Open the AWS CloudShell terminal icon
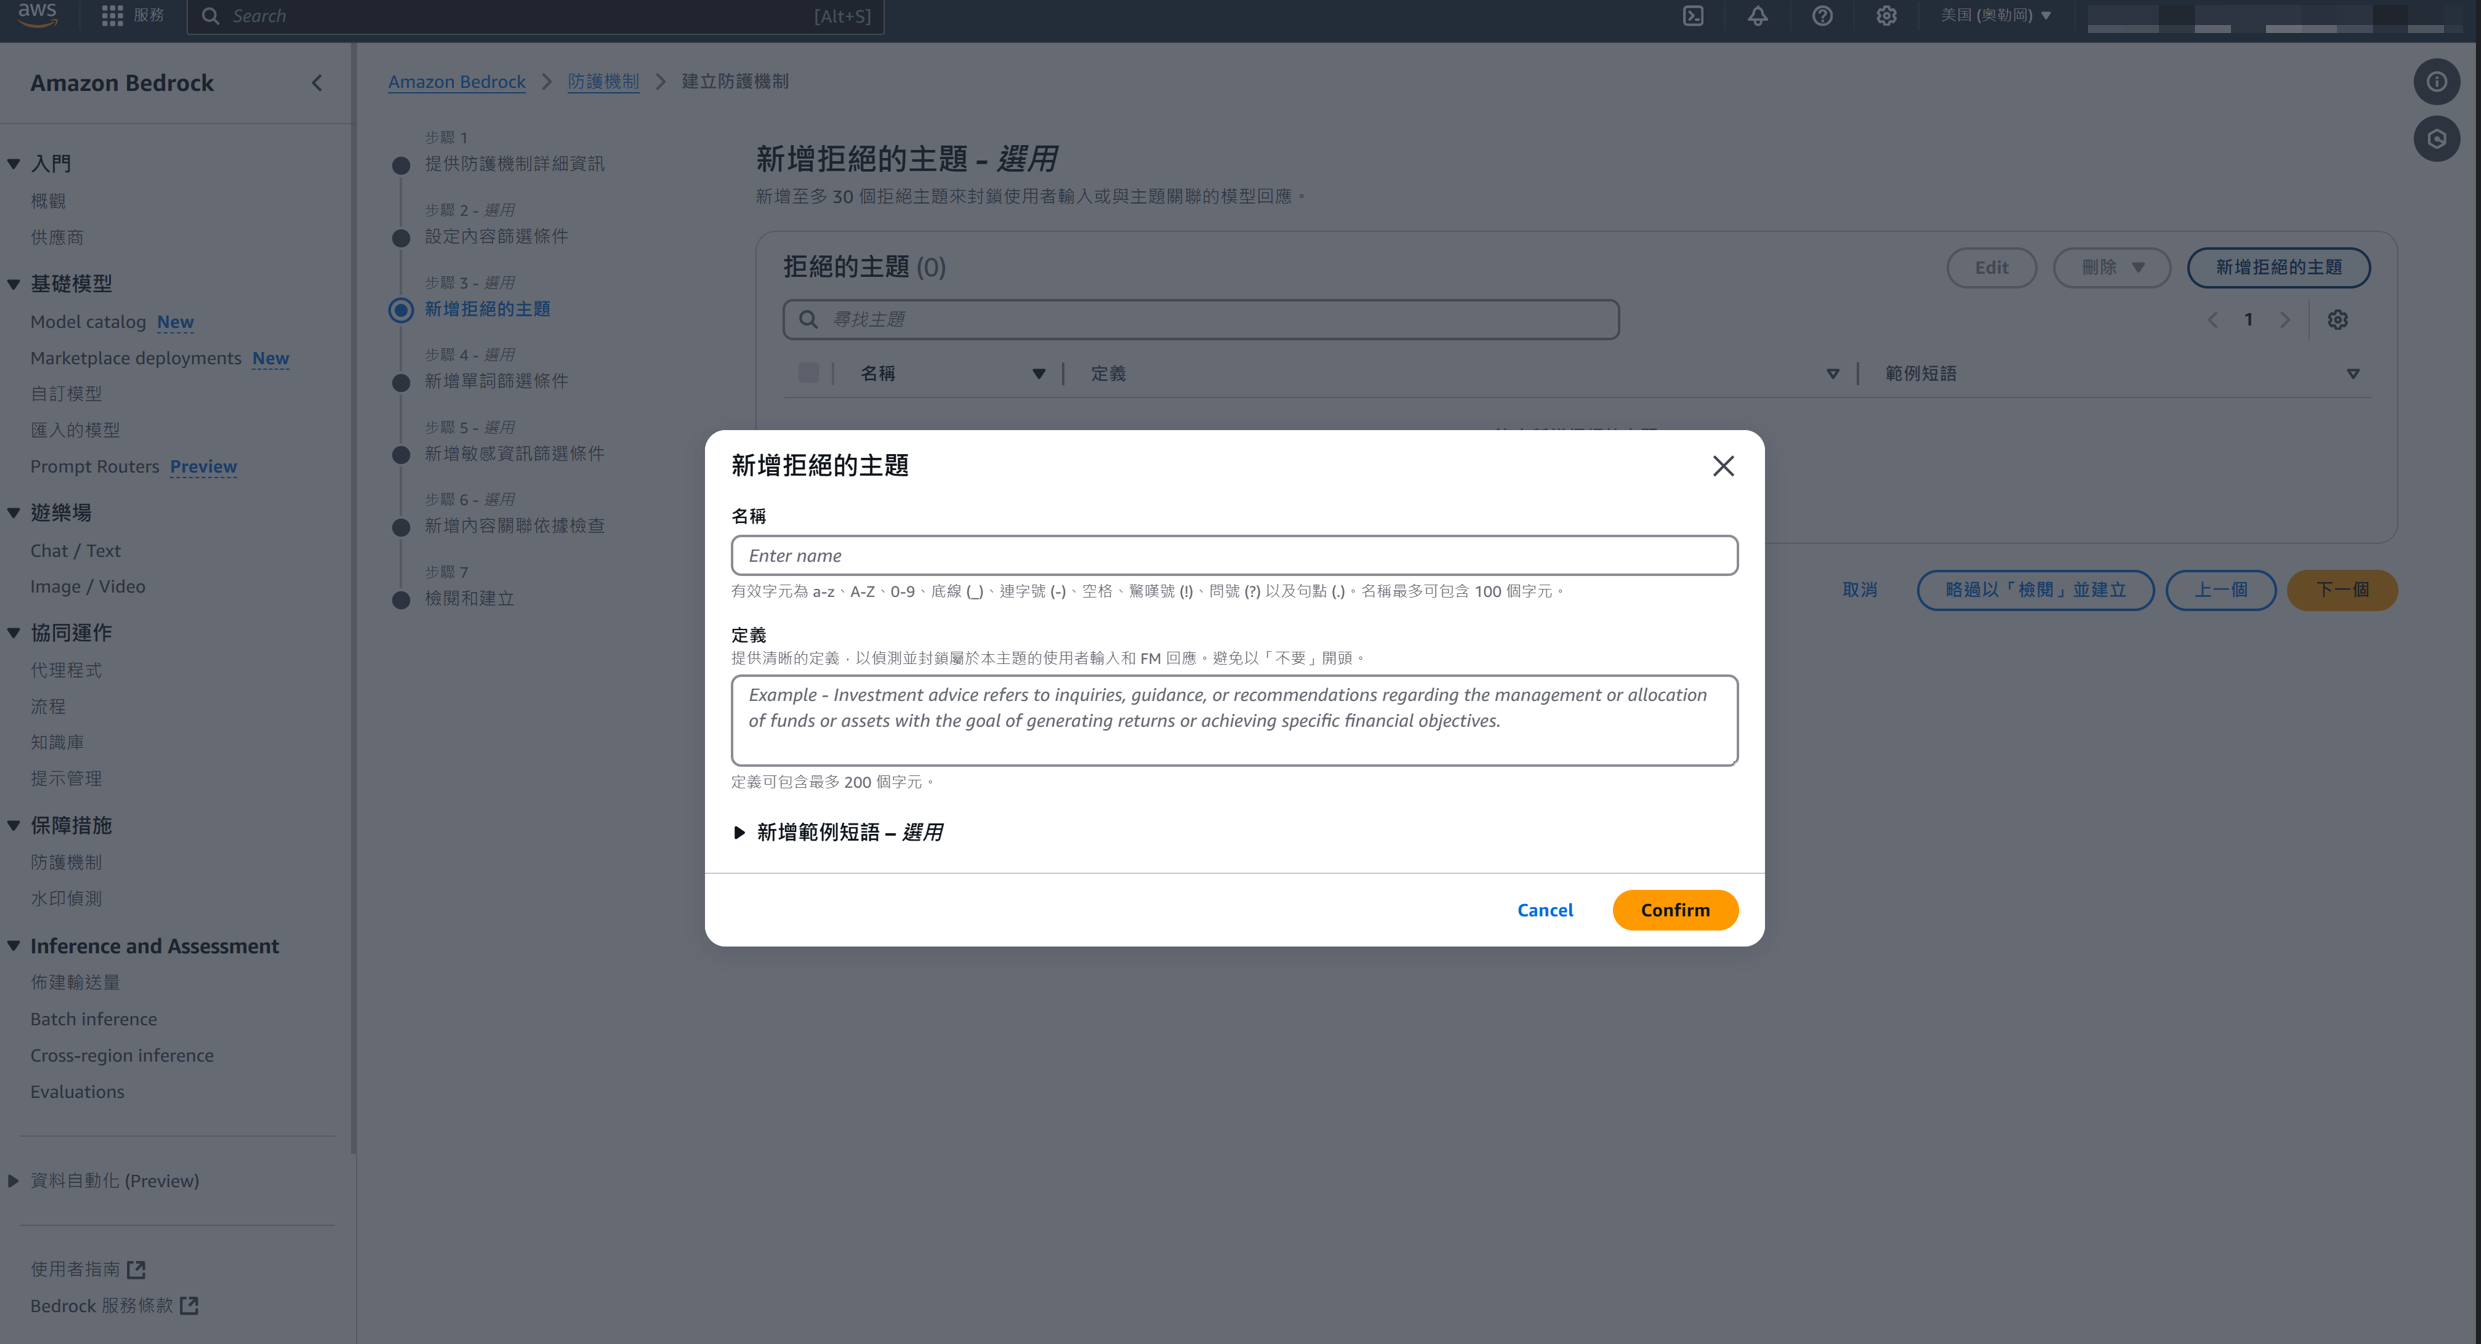The width and height of the screenshot is (2481, 1344). coord(1693,16)
